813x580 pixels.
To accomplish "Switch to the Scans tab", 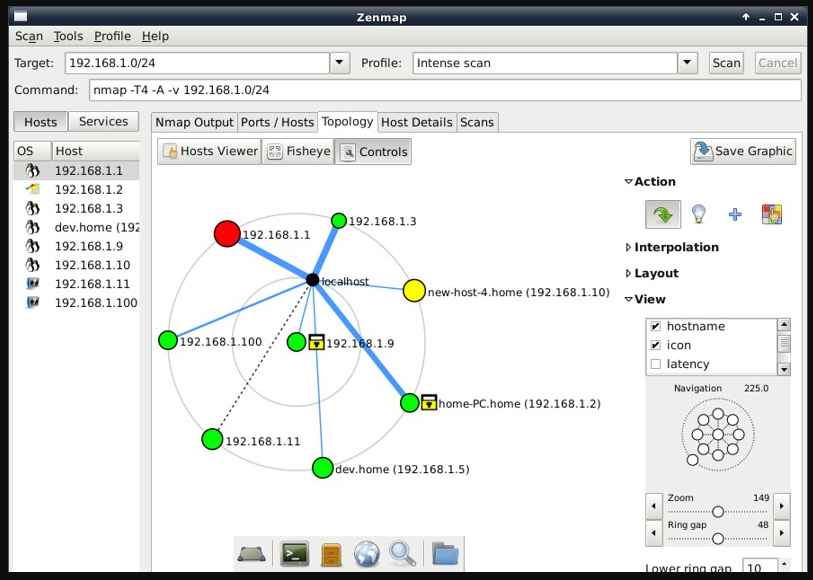I will point(477,122).
